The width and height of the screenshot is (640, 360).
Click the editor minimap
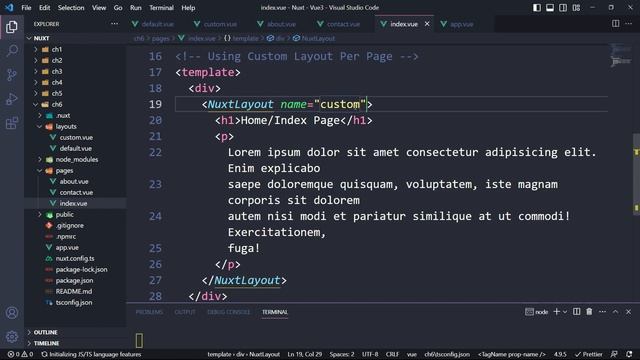point(620,56)
